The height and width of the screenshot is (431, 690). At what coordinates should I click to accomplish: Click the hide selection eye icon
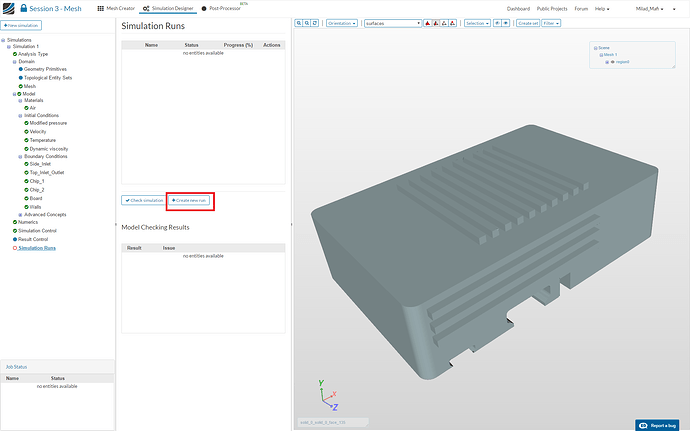click(497, 23)
